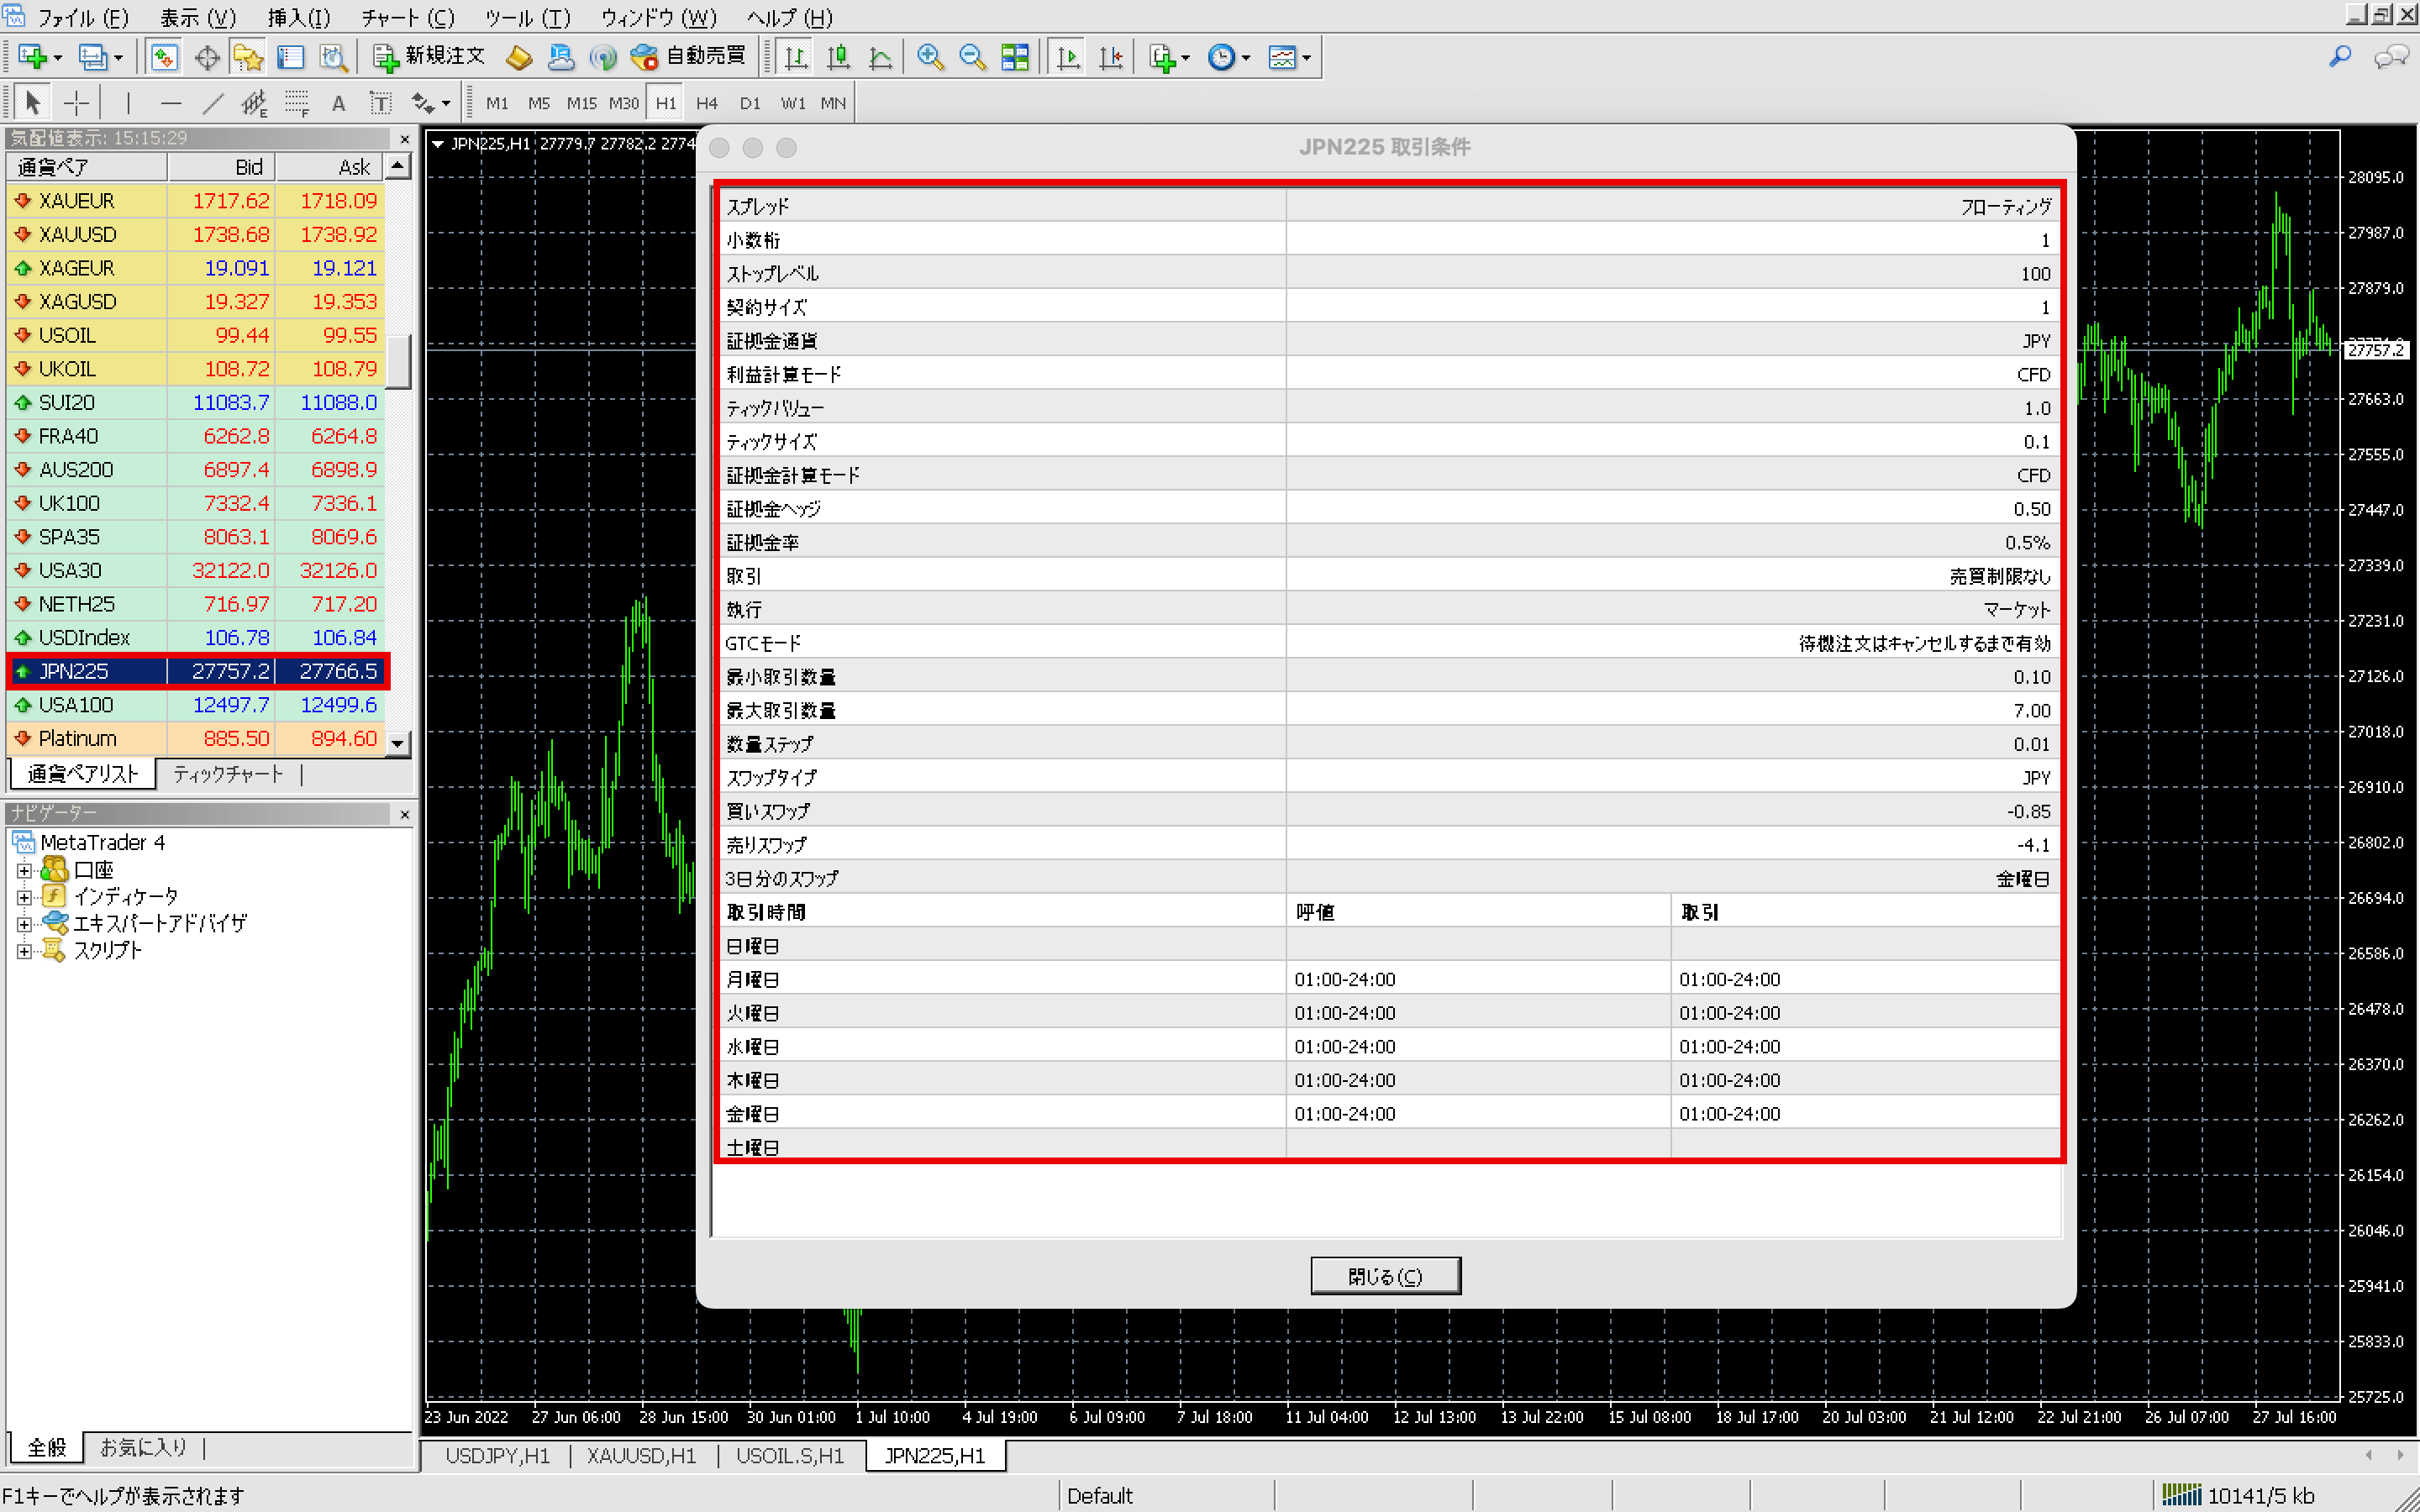Toggle the Market Watch panel icon
The height and width of the screenshot is (1512, 2420).
click(164, 57)
